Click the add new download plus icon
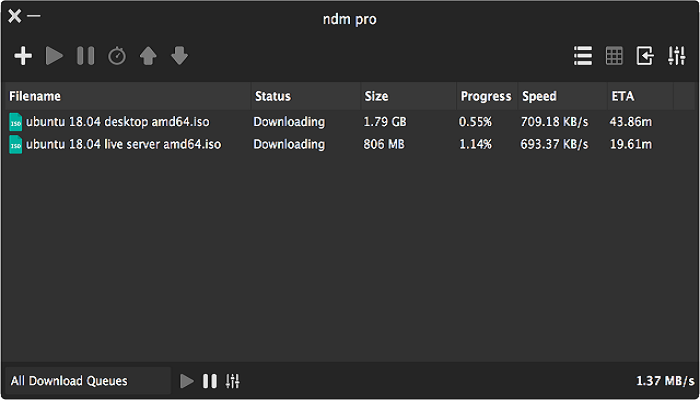 coord(23,56)
